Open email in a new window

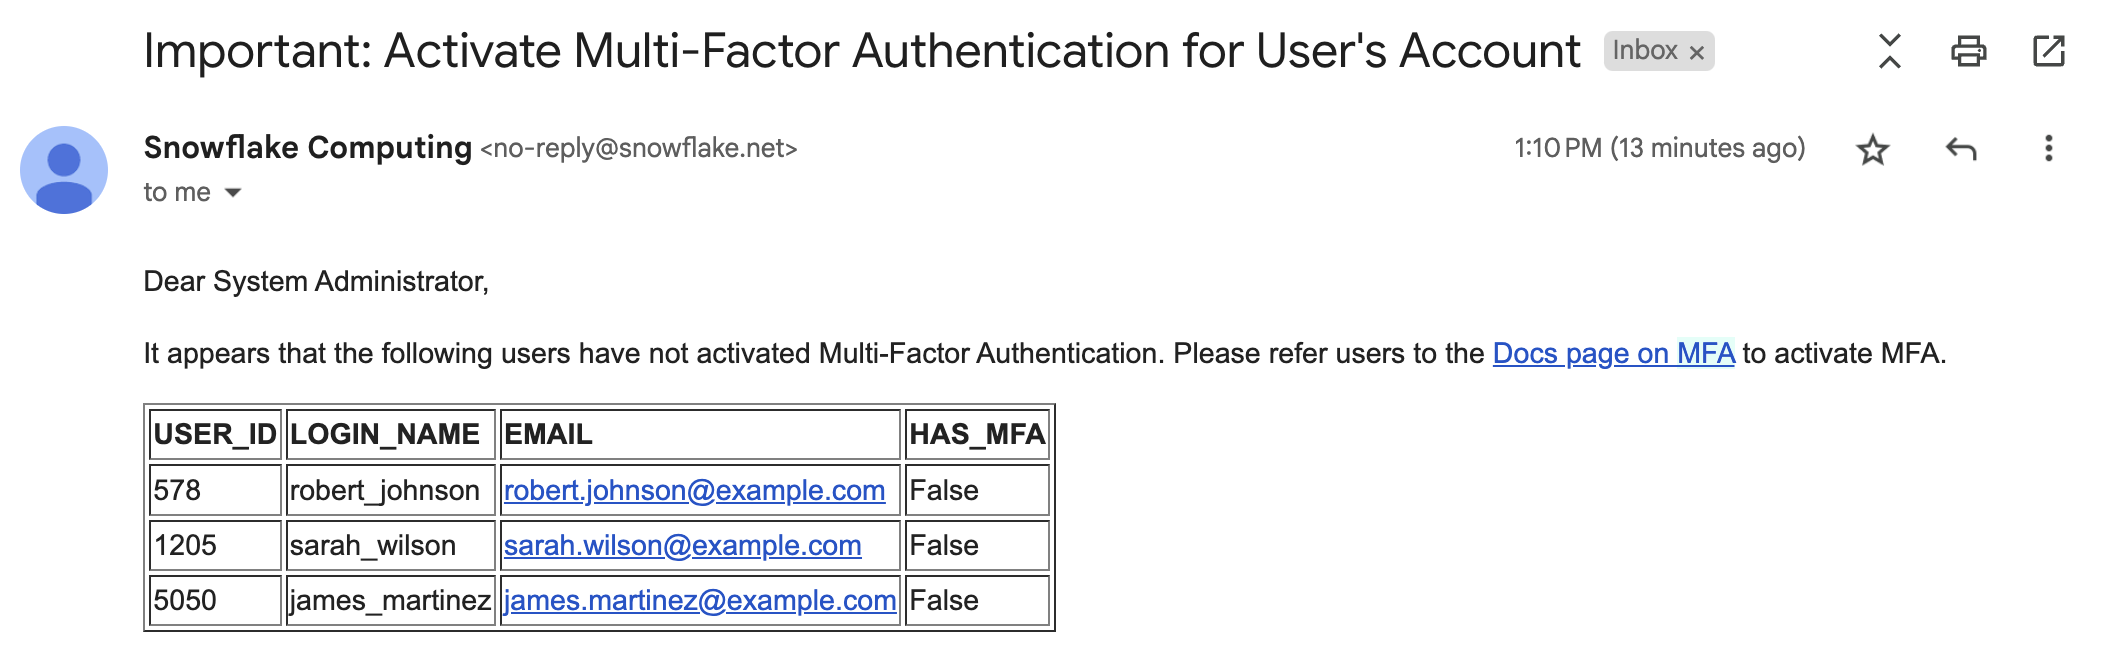2048,51
